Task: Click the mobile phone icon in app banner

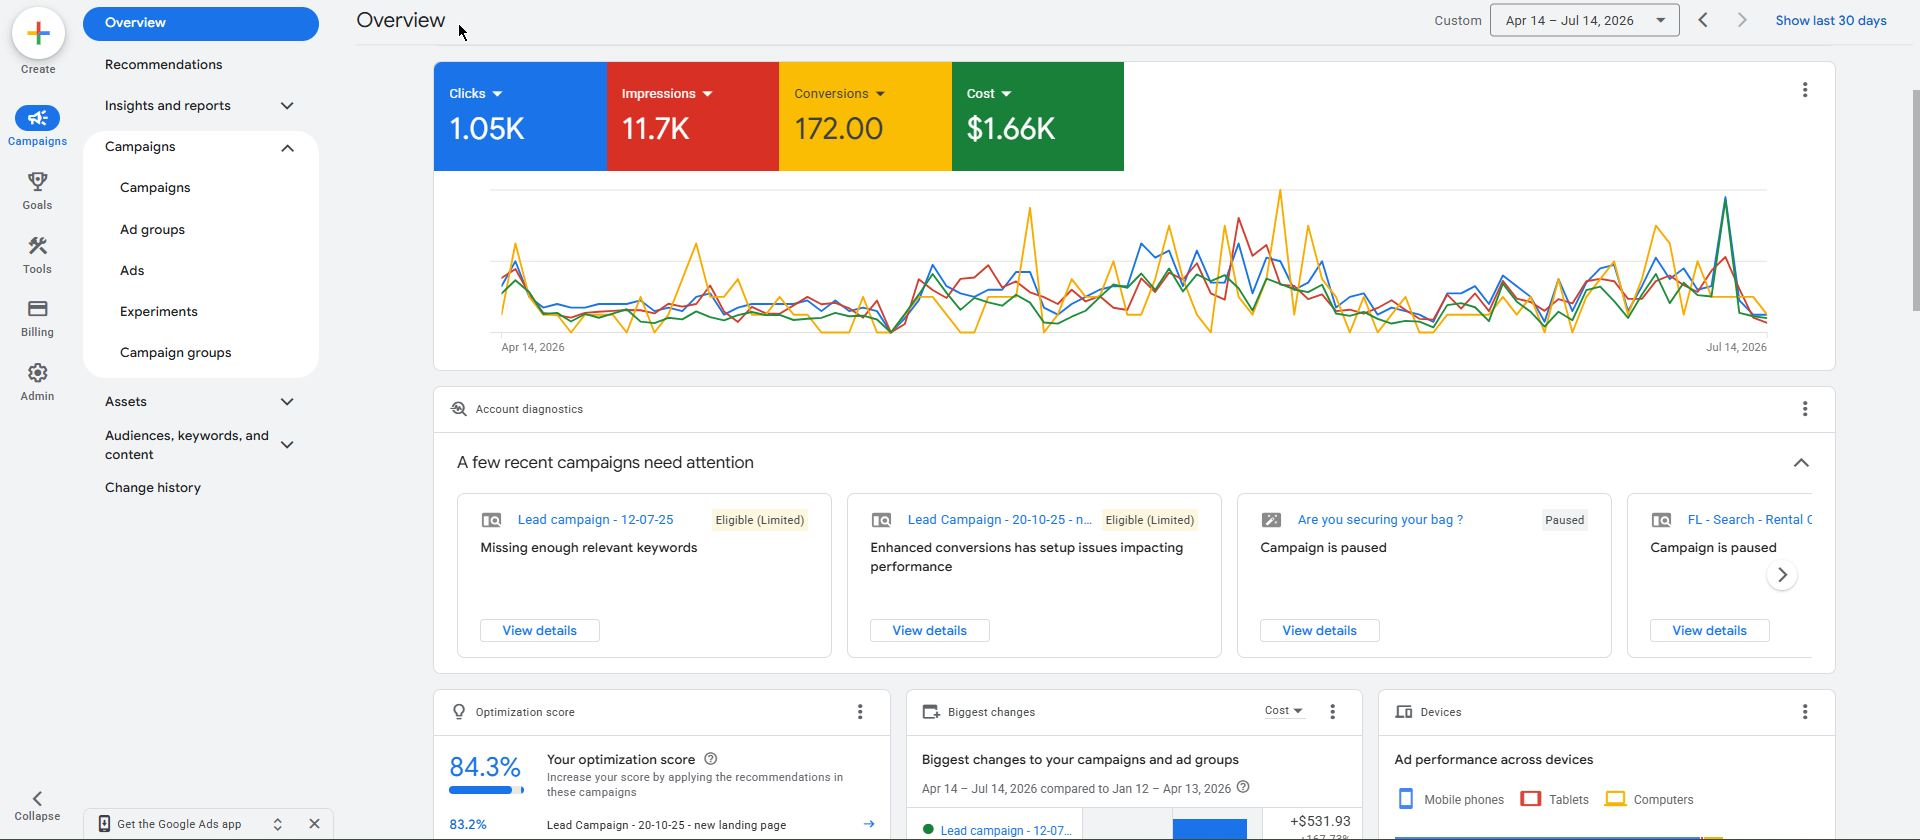Action: pyautogui.click(x=103, y=824)
